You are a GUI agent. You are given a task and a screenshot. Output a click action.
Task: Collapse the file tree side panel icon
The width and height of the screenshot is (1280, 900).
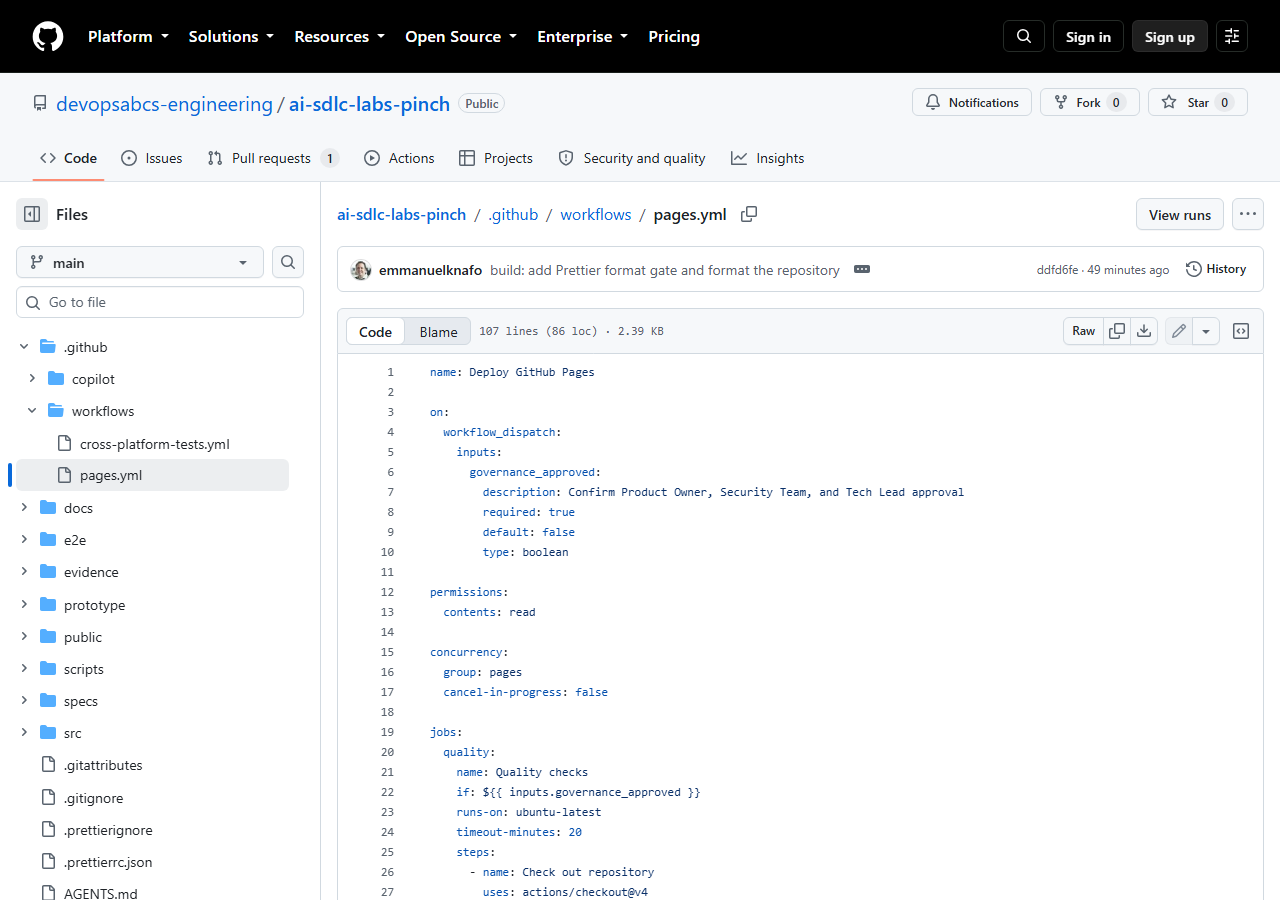(x=32, y=214)
